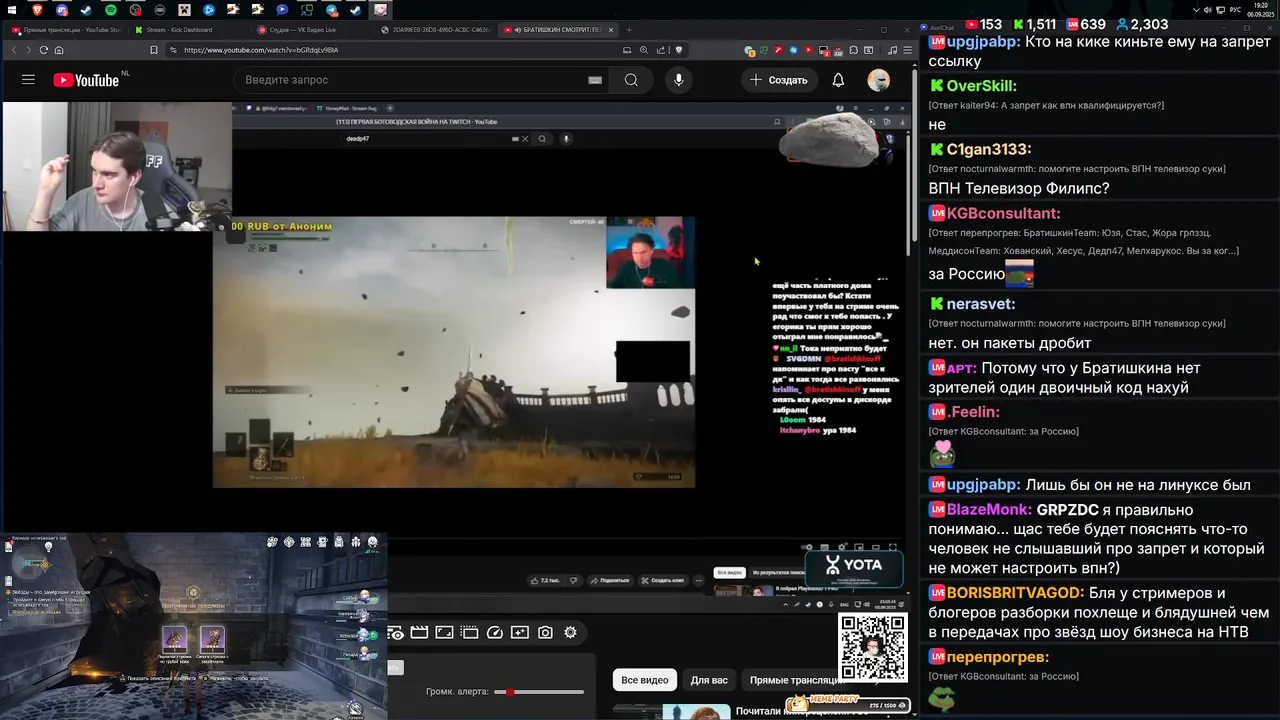
Task: Go to YouTube home via logo
Action: tap(86, 80)
